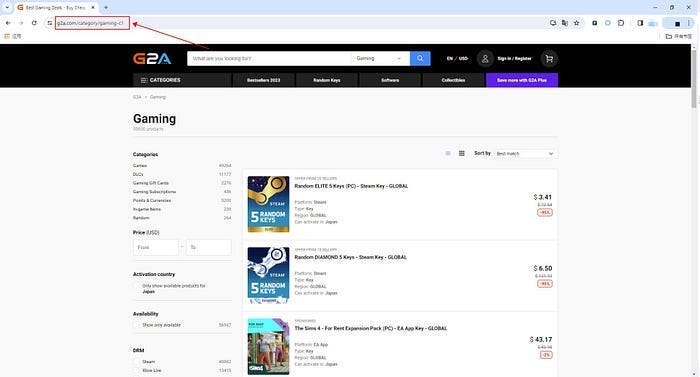Click Save more with G2A Plus button
The image size is (700, 377).
pyautogui.click(x=522, y=80)
